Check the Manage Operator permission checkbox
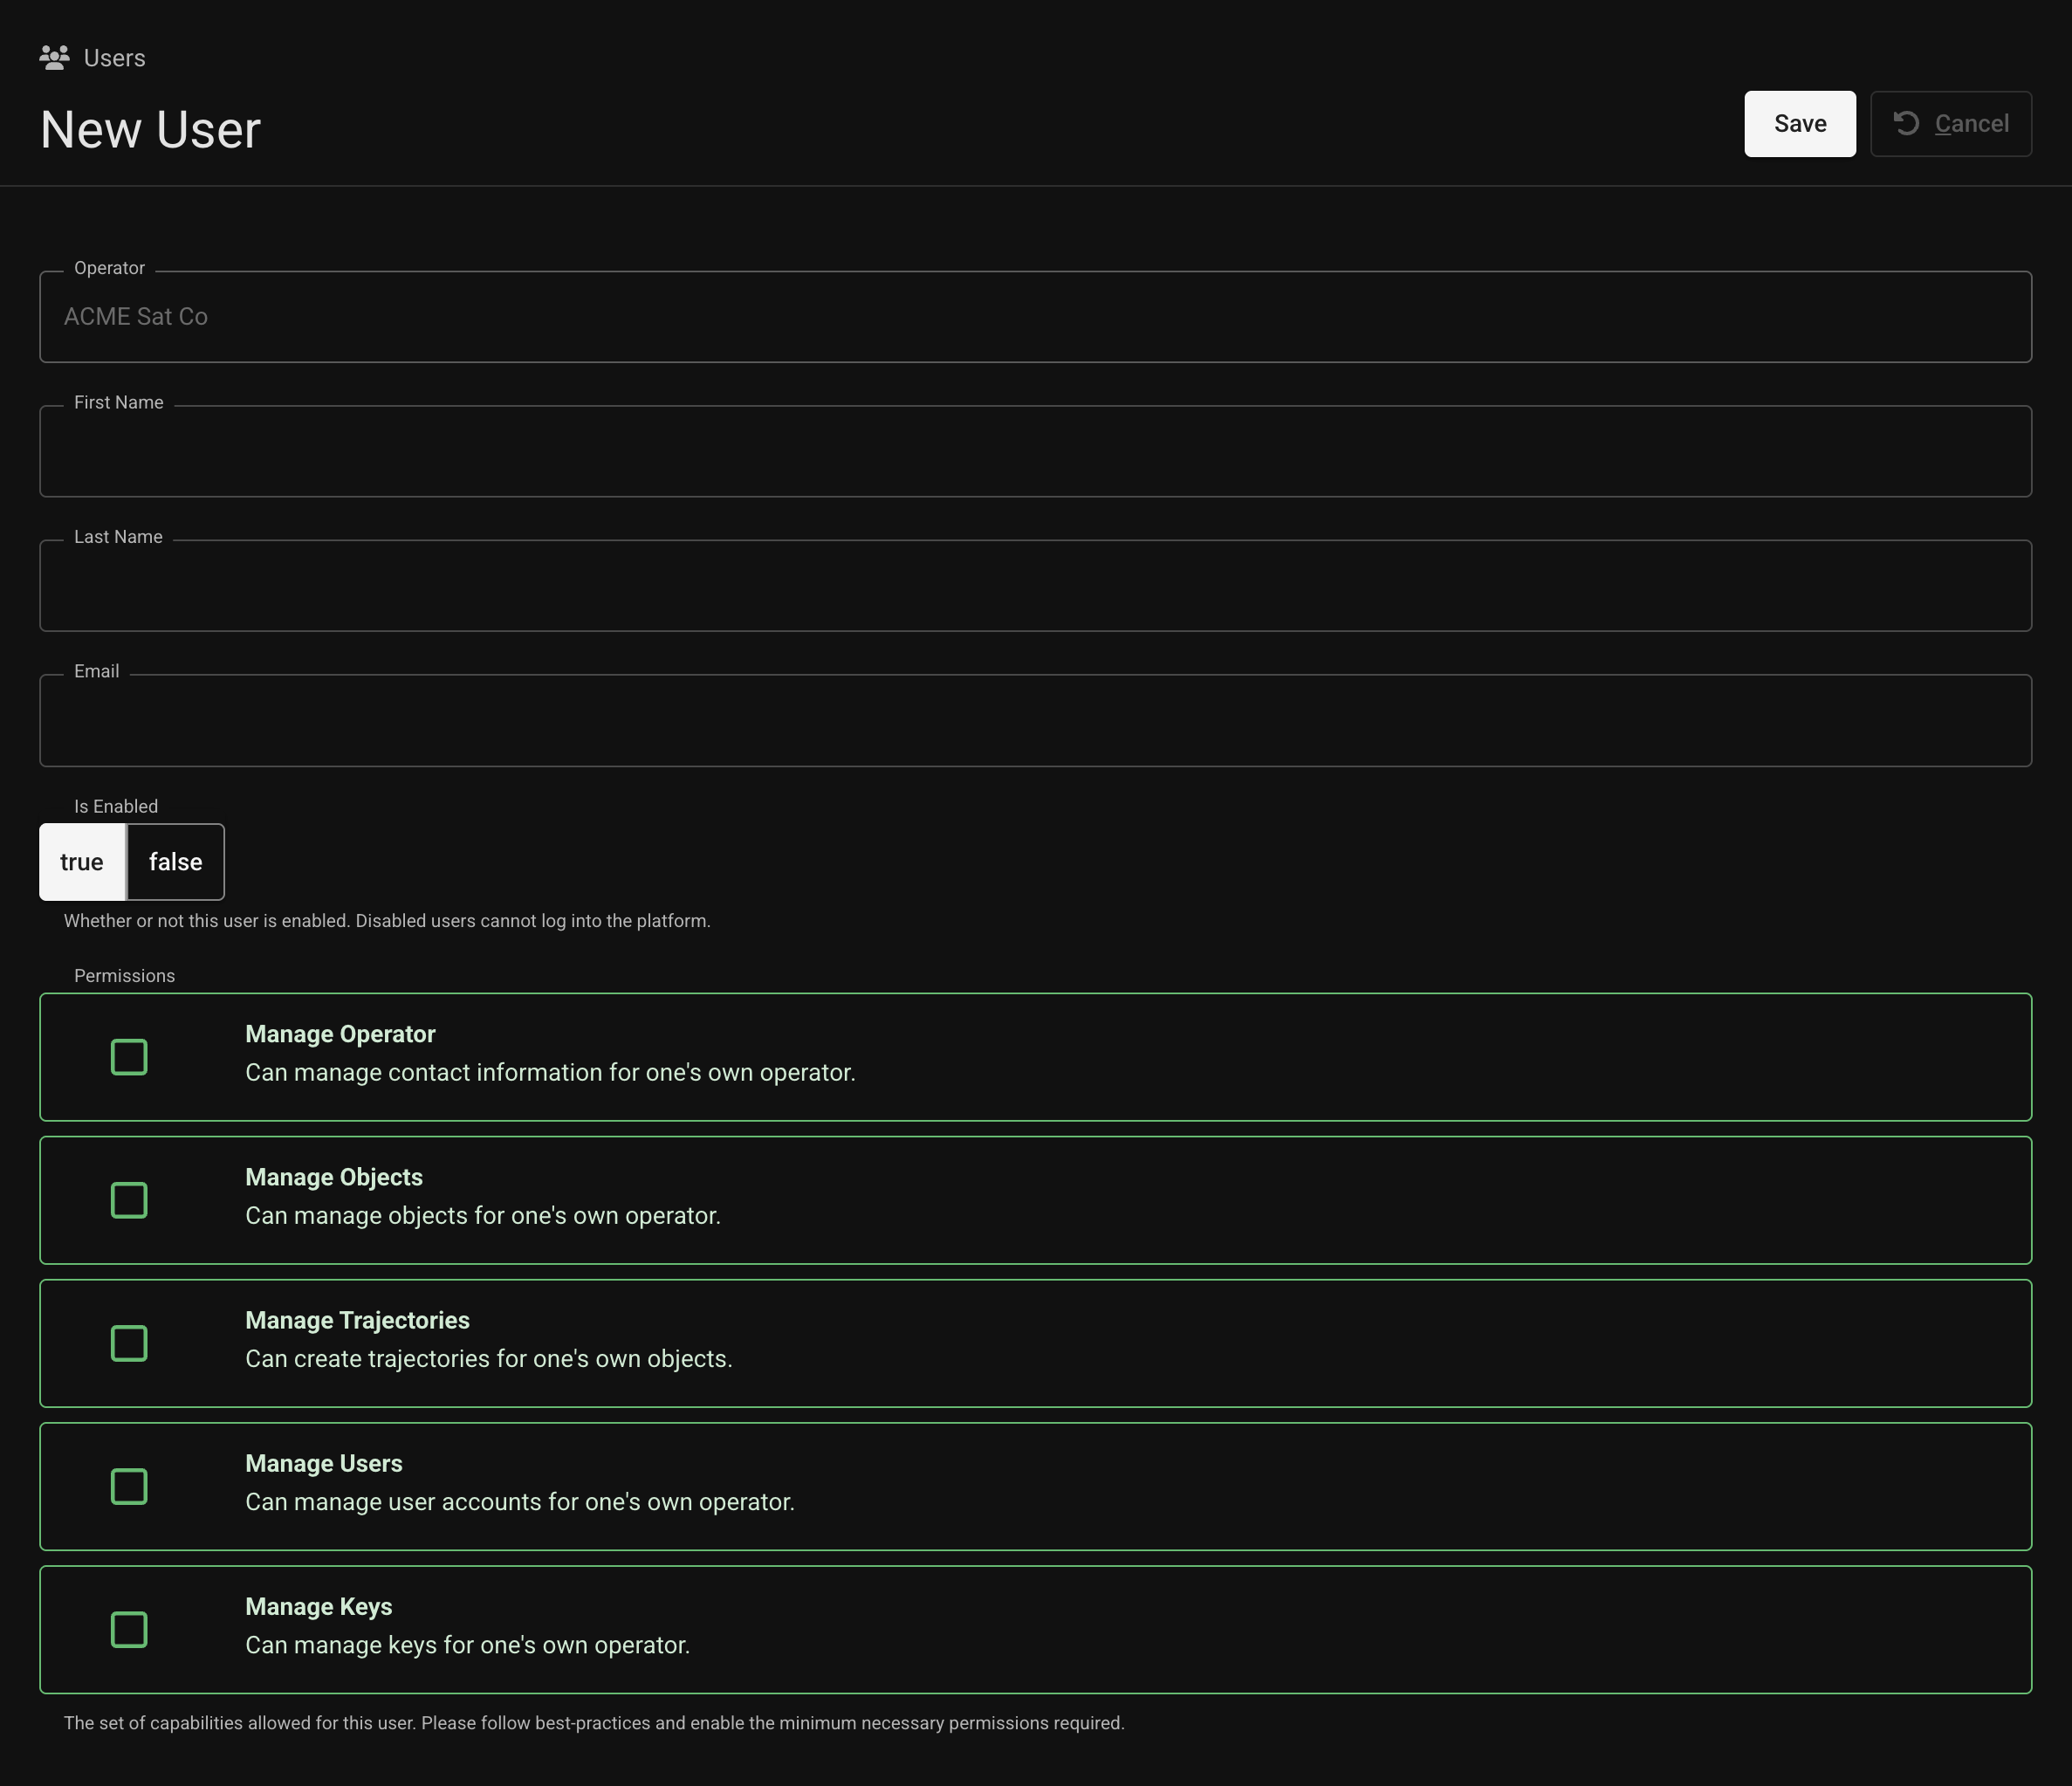Viewport: 2072px width, 1786px height. click(129, 1057)
